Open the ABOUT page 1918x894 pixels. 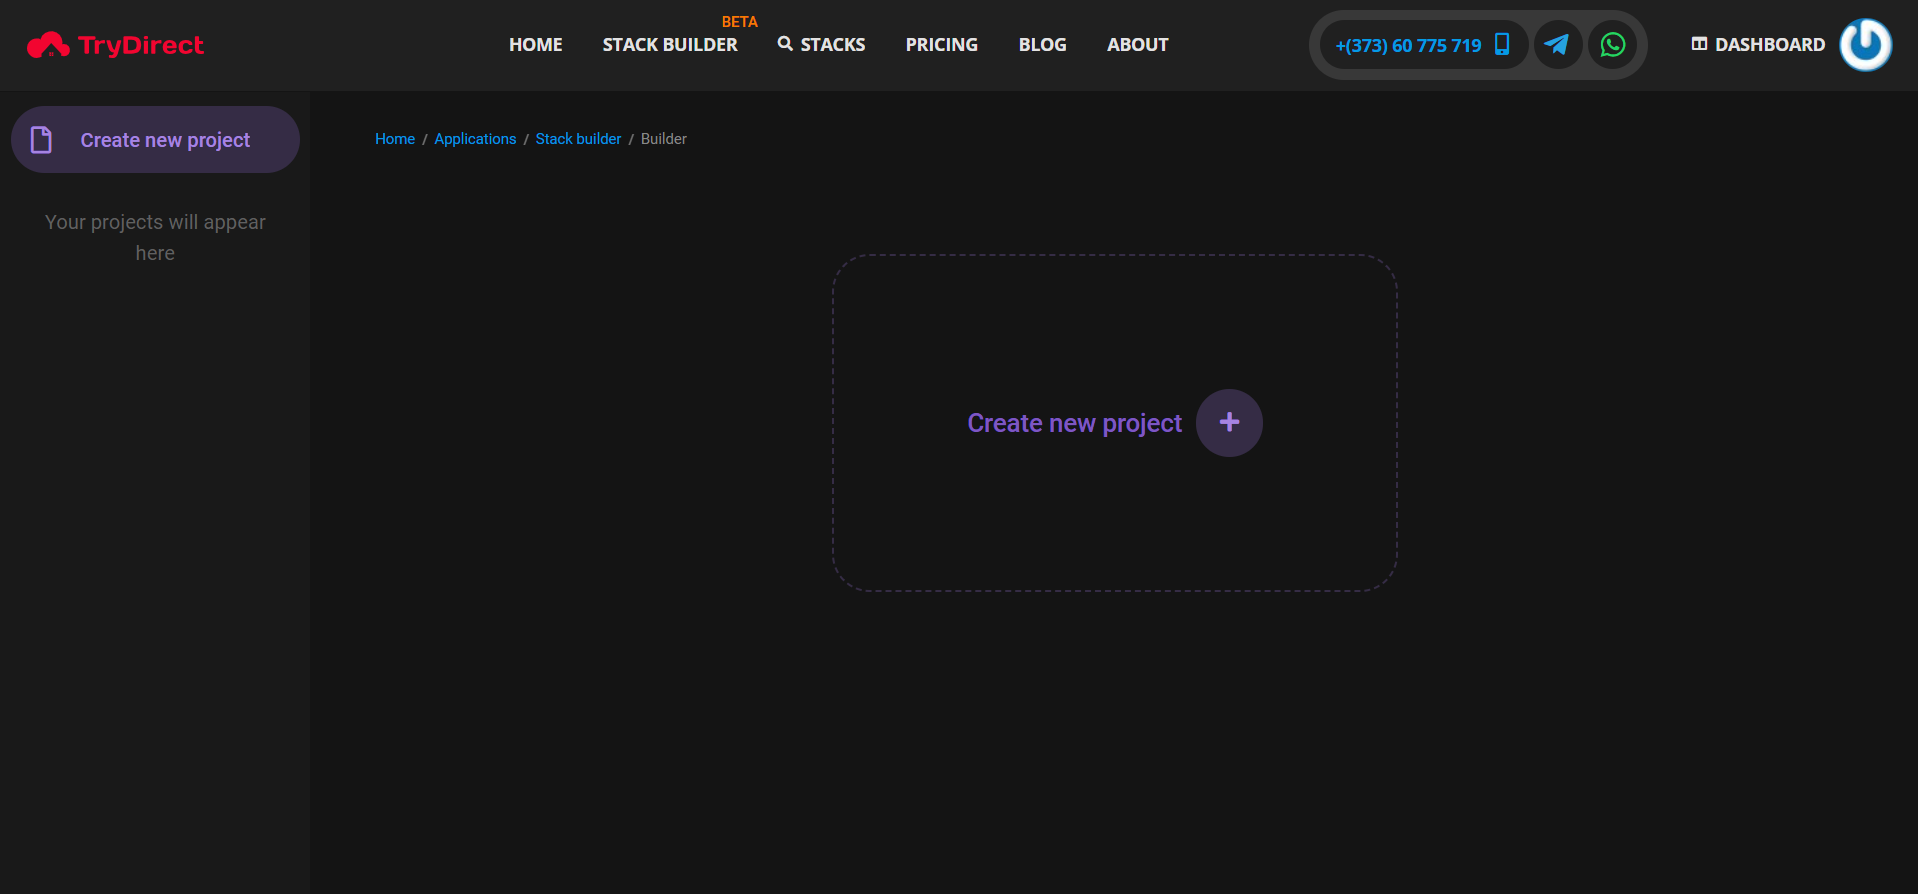pos(1137,45)
